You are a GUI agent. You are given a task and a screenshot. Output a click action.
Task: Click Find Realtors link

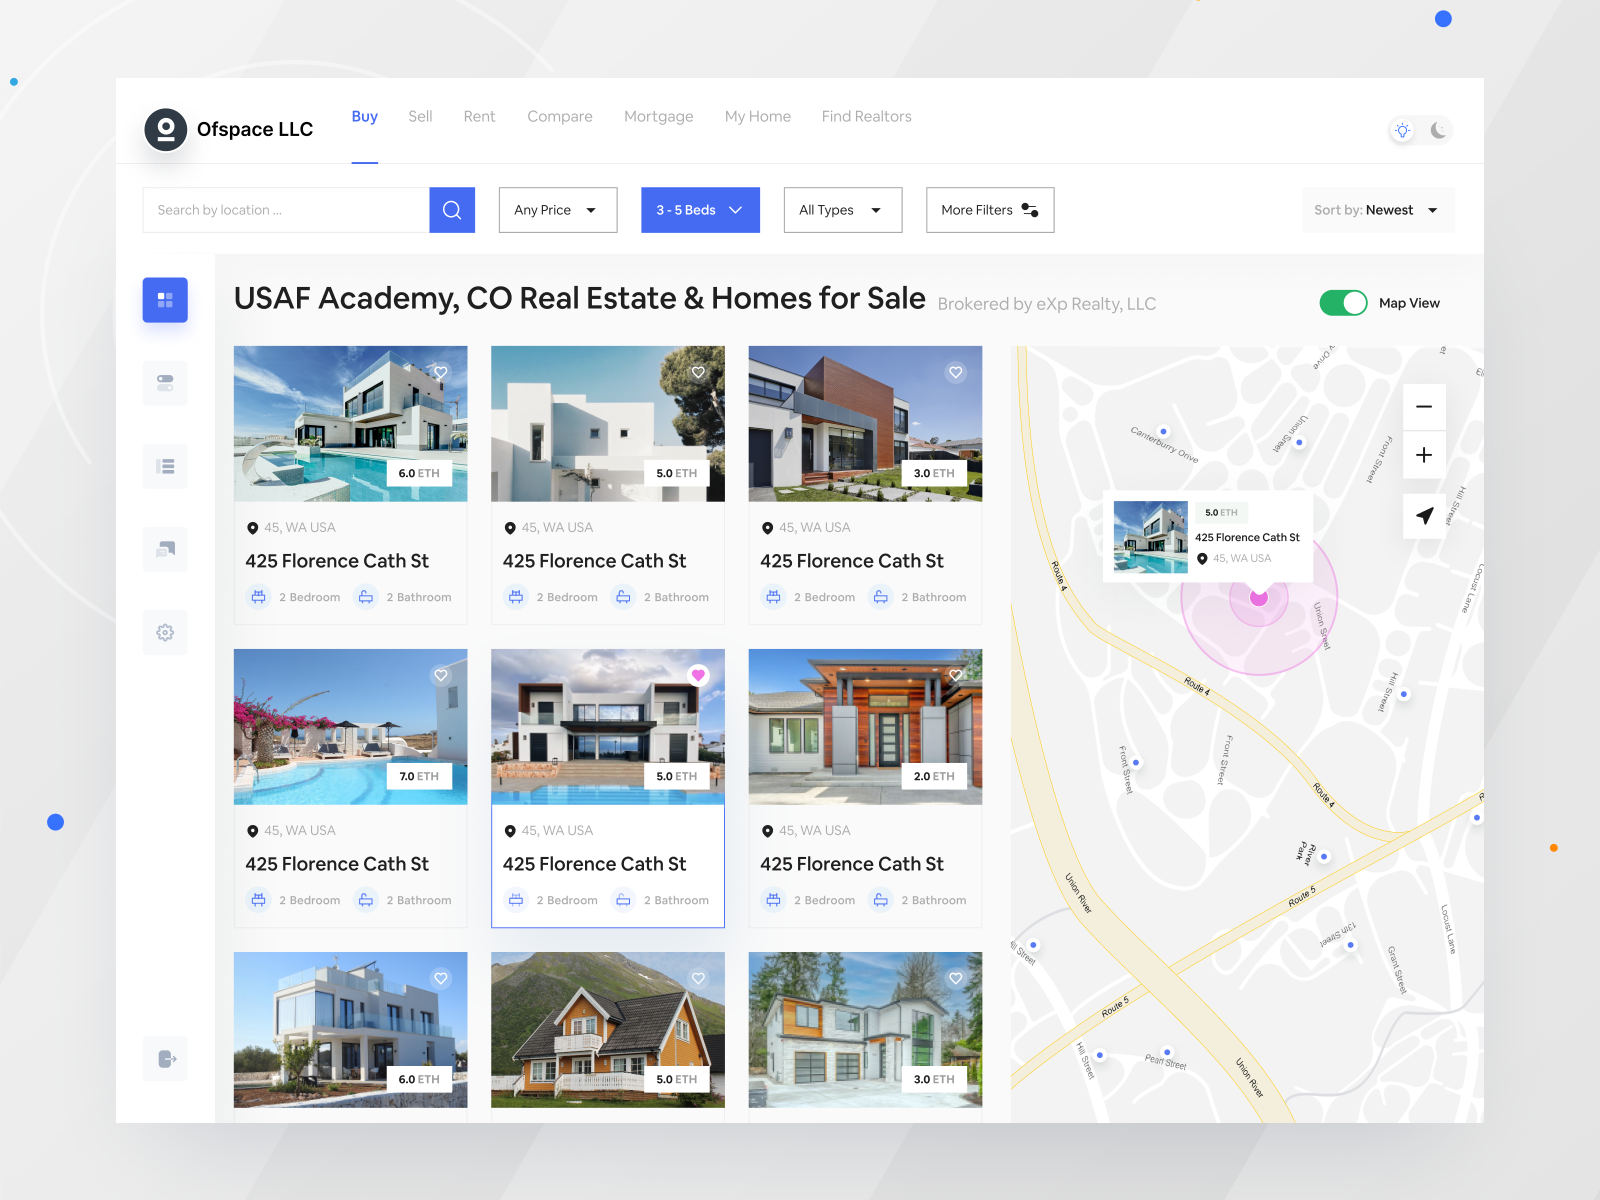(866, 117)
